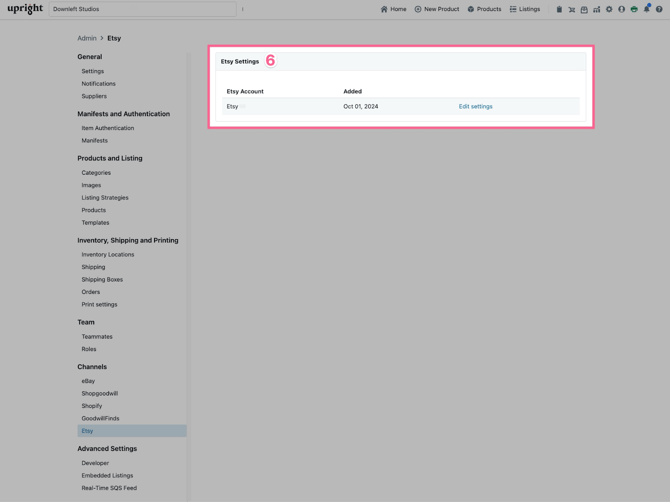Open Shipping in sidebar
Screen dimensions: 670x502
click(93, 267)
